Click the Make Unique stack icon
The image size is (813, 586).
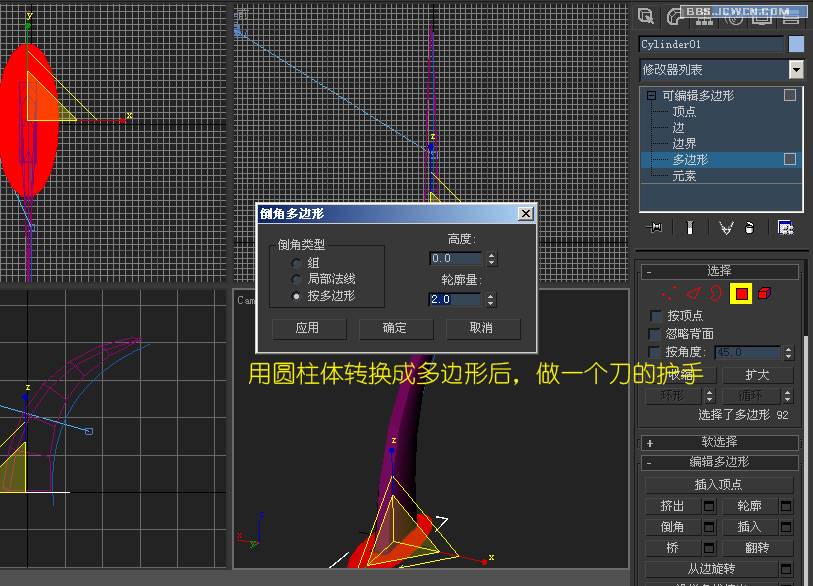tap(726, 227)
